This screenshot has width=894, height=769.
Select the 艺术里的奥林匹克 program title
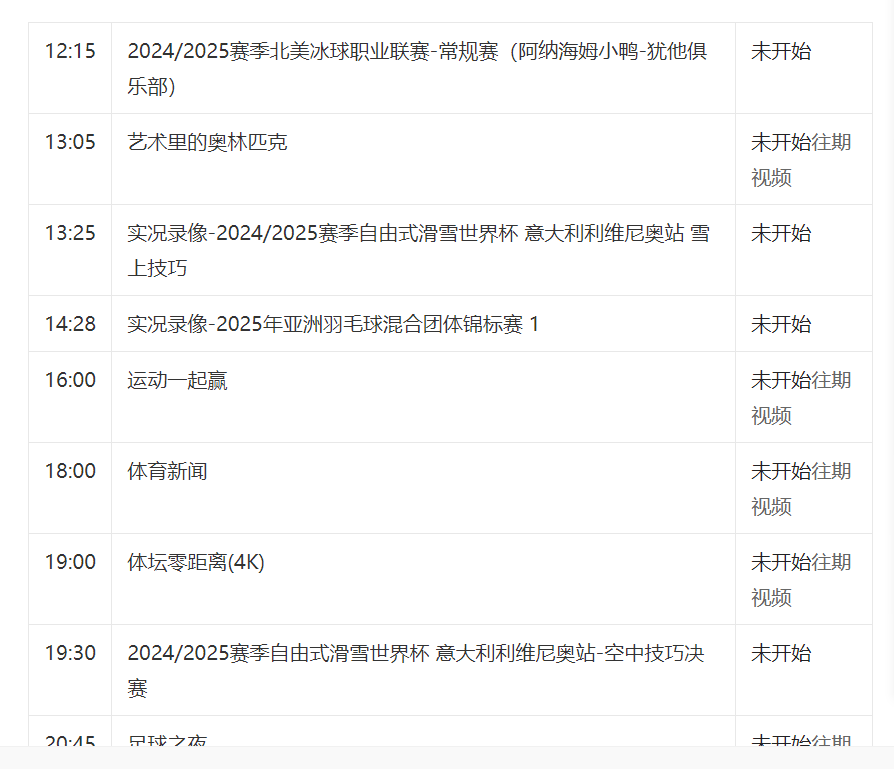207,142
